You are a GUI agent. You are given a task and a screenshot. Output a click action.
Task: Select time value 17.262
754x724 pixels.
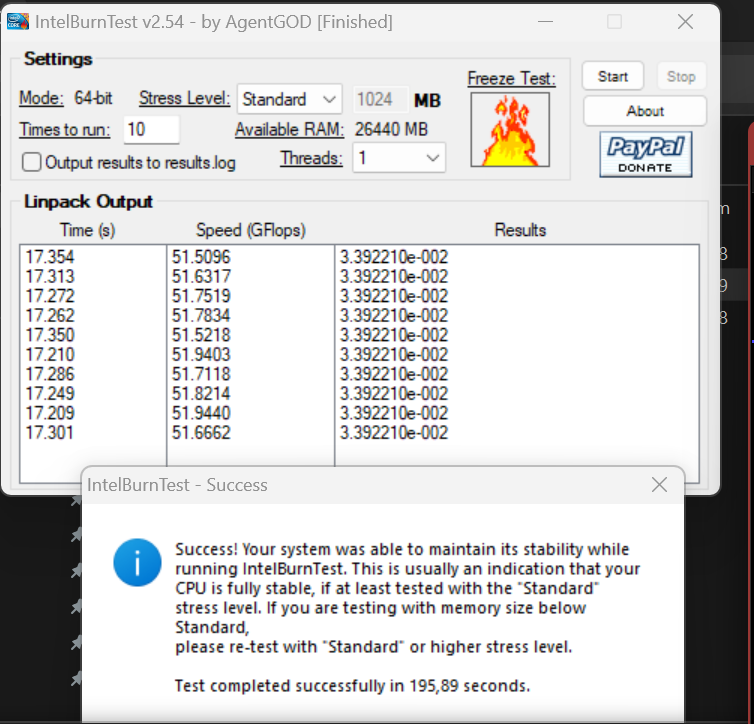[x=50, y=316]
